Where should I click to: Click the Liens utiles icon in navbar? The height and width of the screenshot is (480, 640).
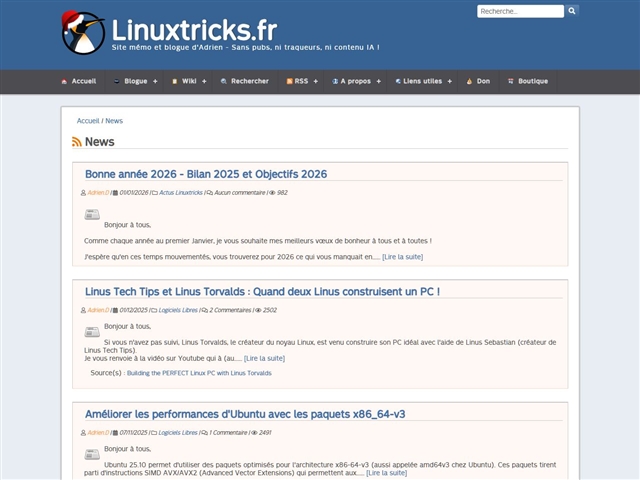click(x=398, y=81)
